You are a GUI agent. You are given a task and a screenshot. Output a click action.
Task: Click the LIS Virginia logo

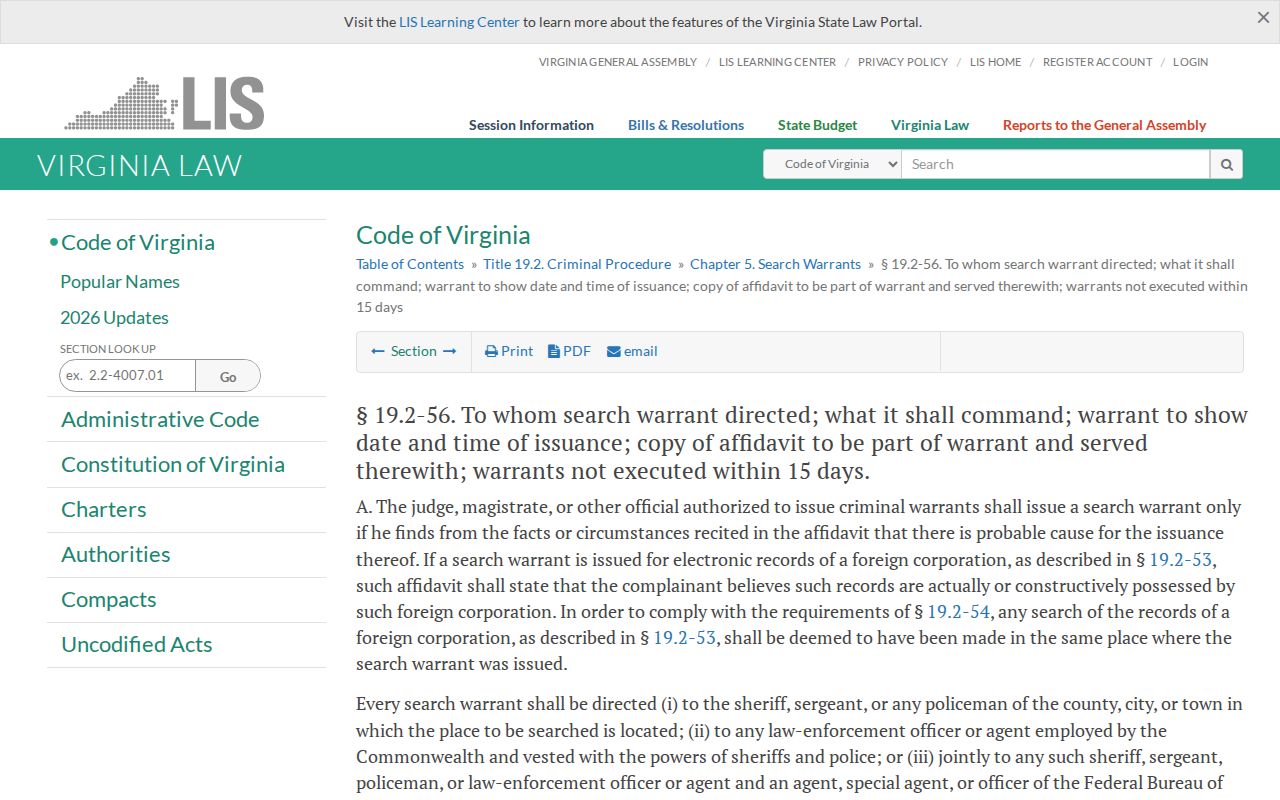click(165, 103)
